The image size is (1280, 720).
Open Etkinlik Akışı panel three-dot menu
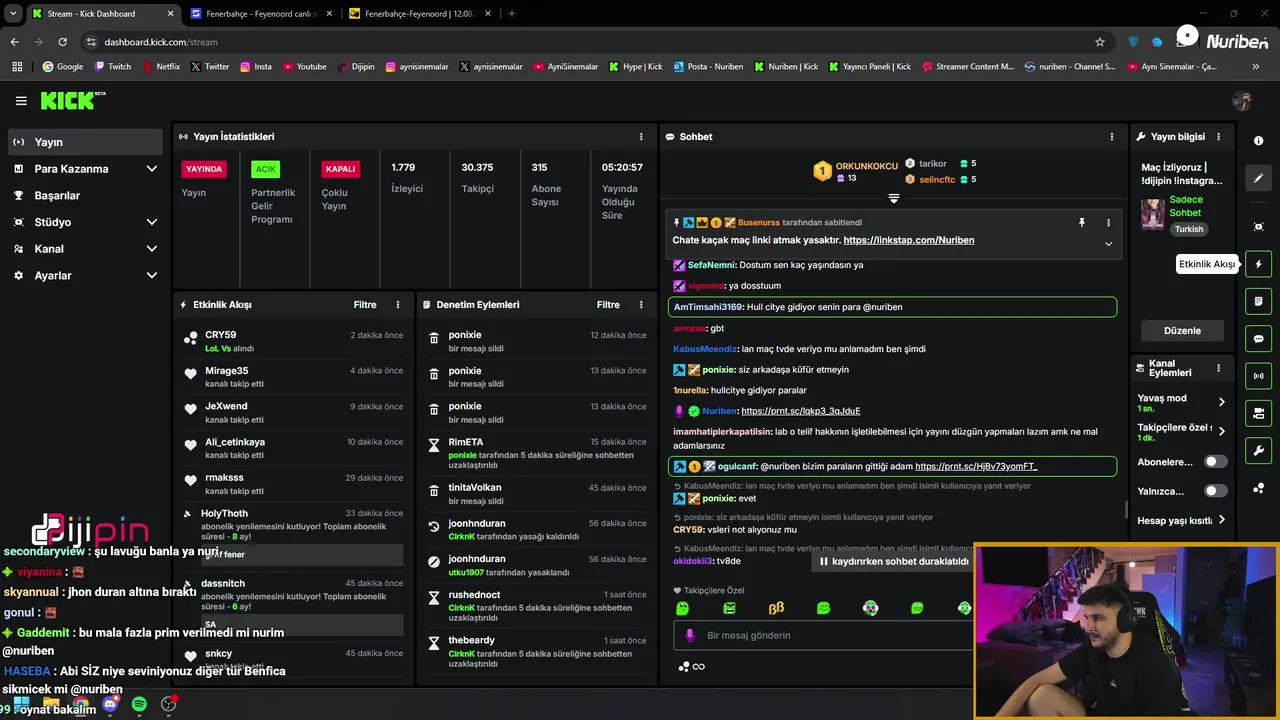pos(398,305)
